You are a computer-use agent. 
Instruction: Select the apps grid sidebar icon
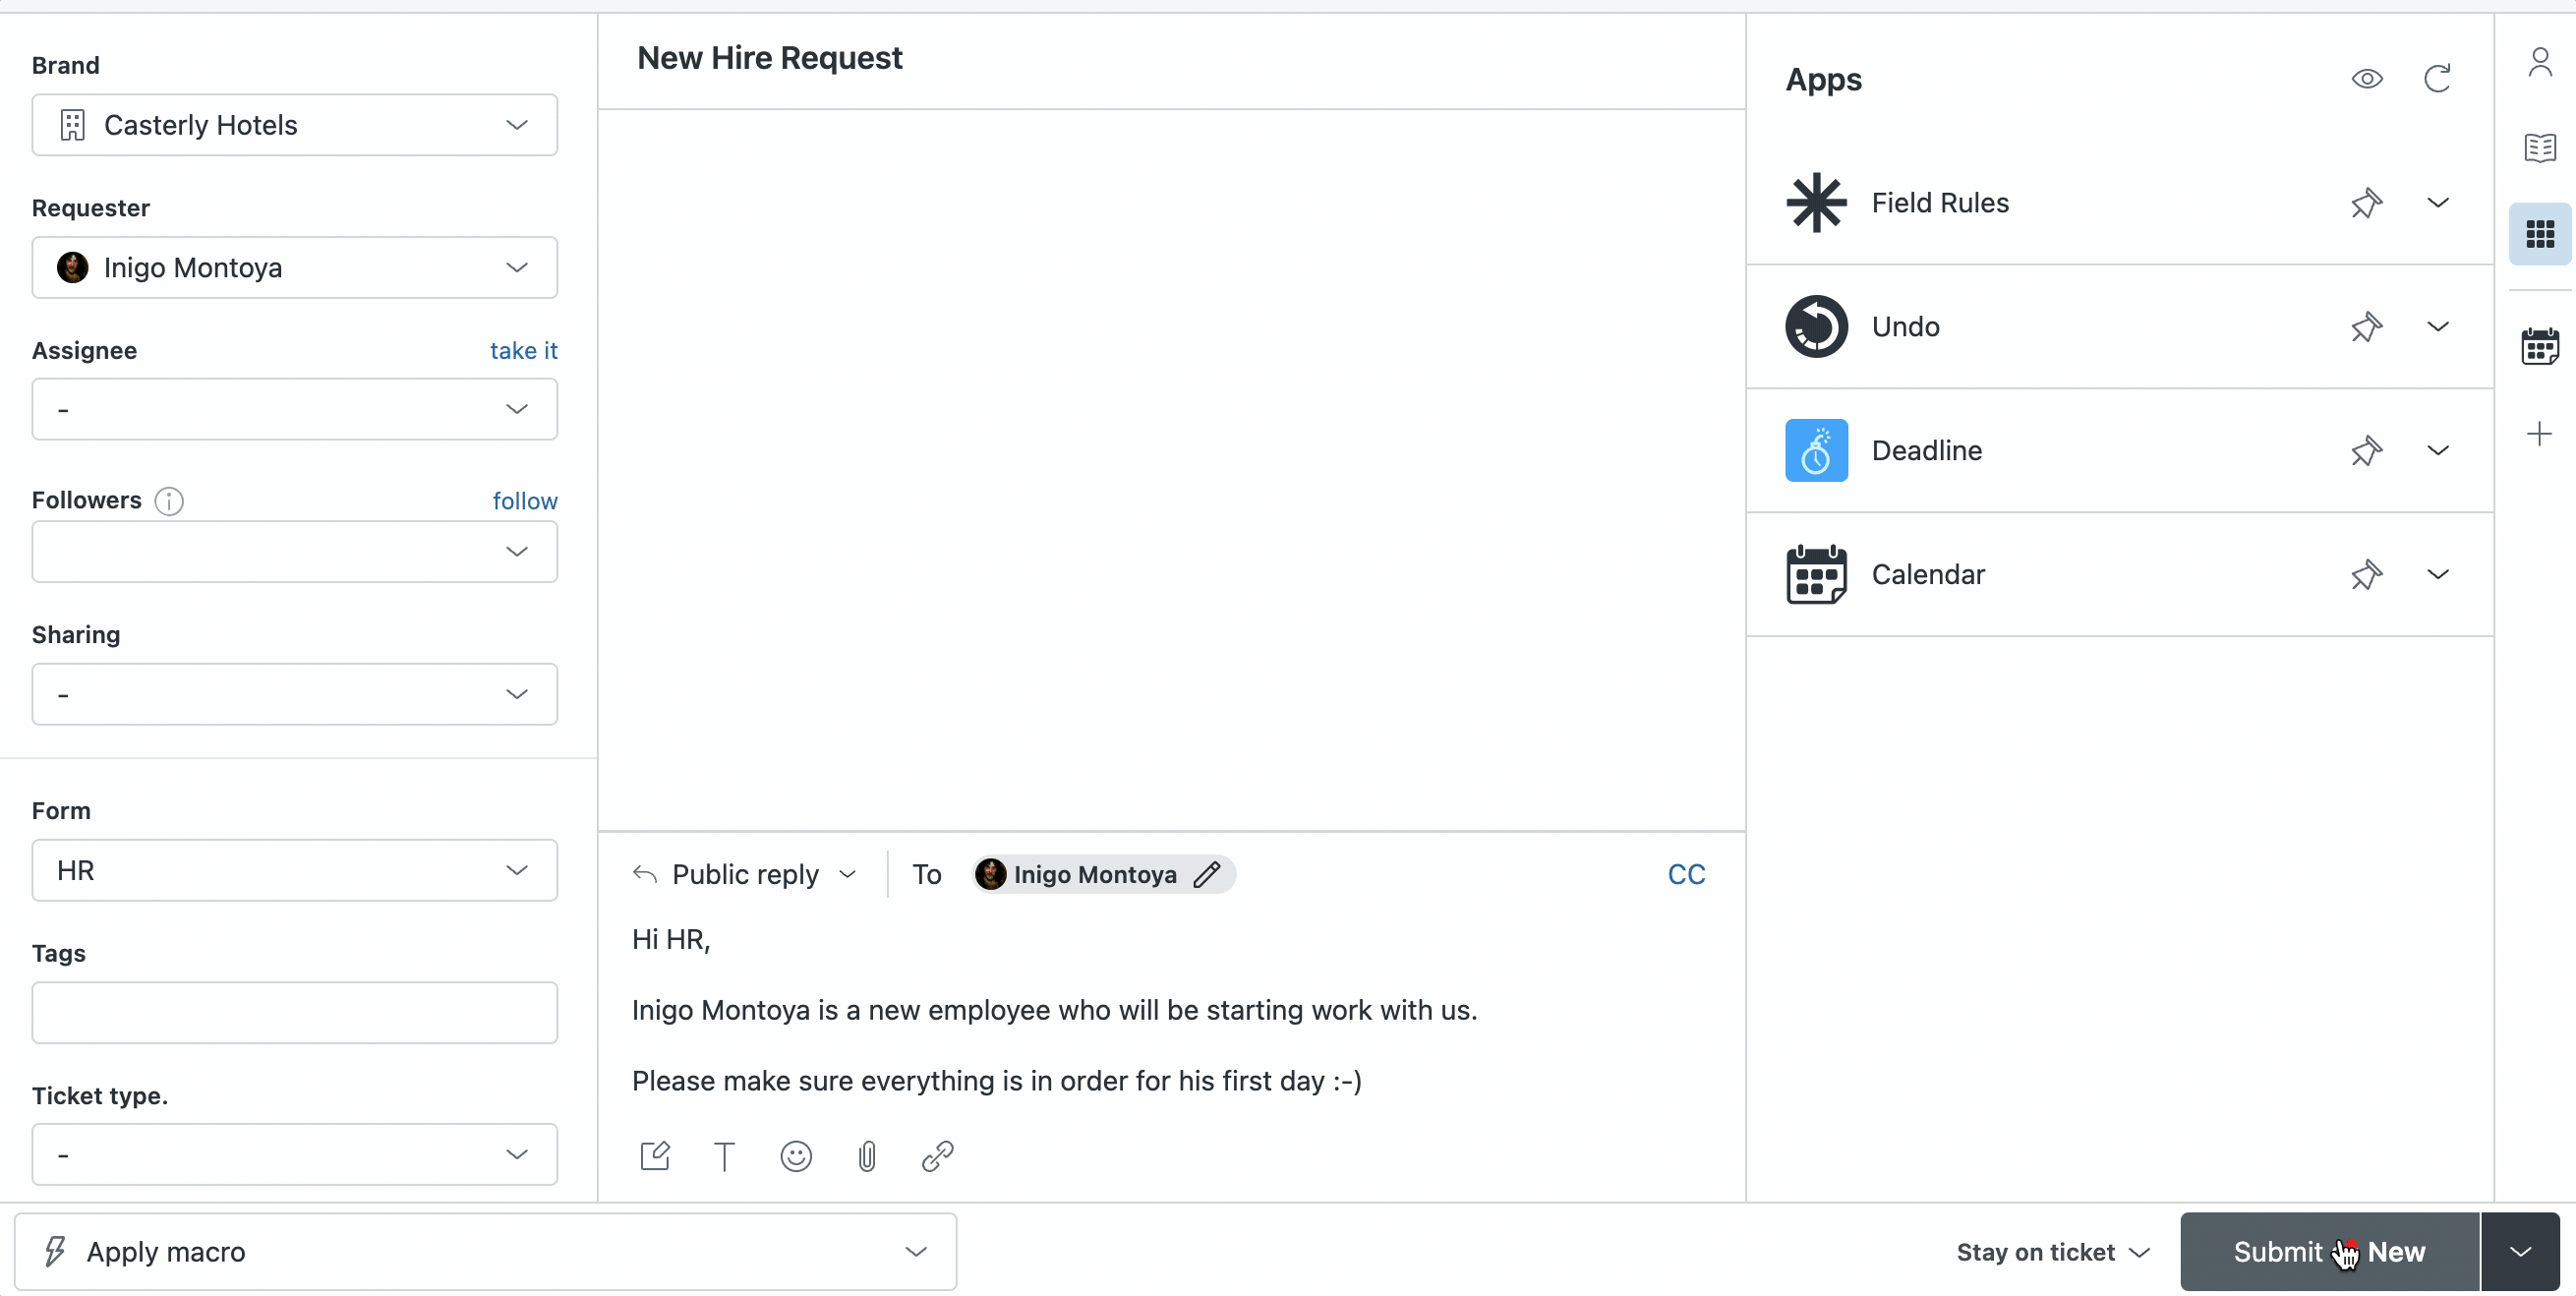[x=2540, y=235]
